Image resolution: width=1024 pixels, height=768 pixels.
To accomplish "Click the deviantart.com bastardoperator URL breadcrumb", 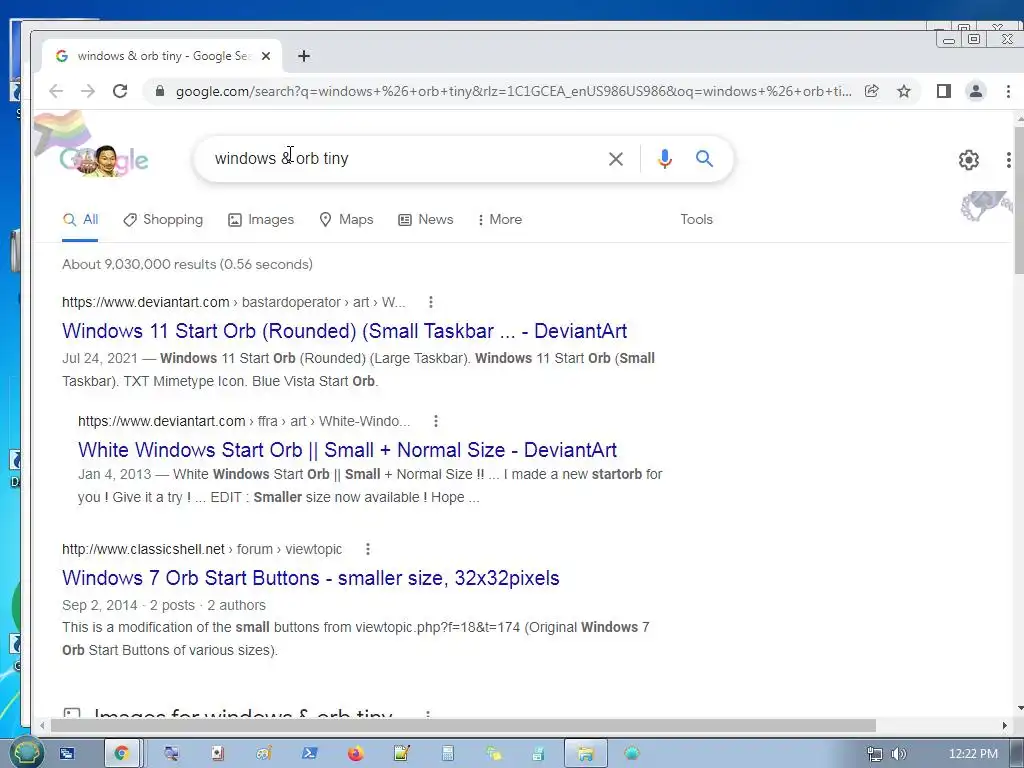I will [234, 302].
